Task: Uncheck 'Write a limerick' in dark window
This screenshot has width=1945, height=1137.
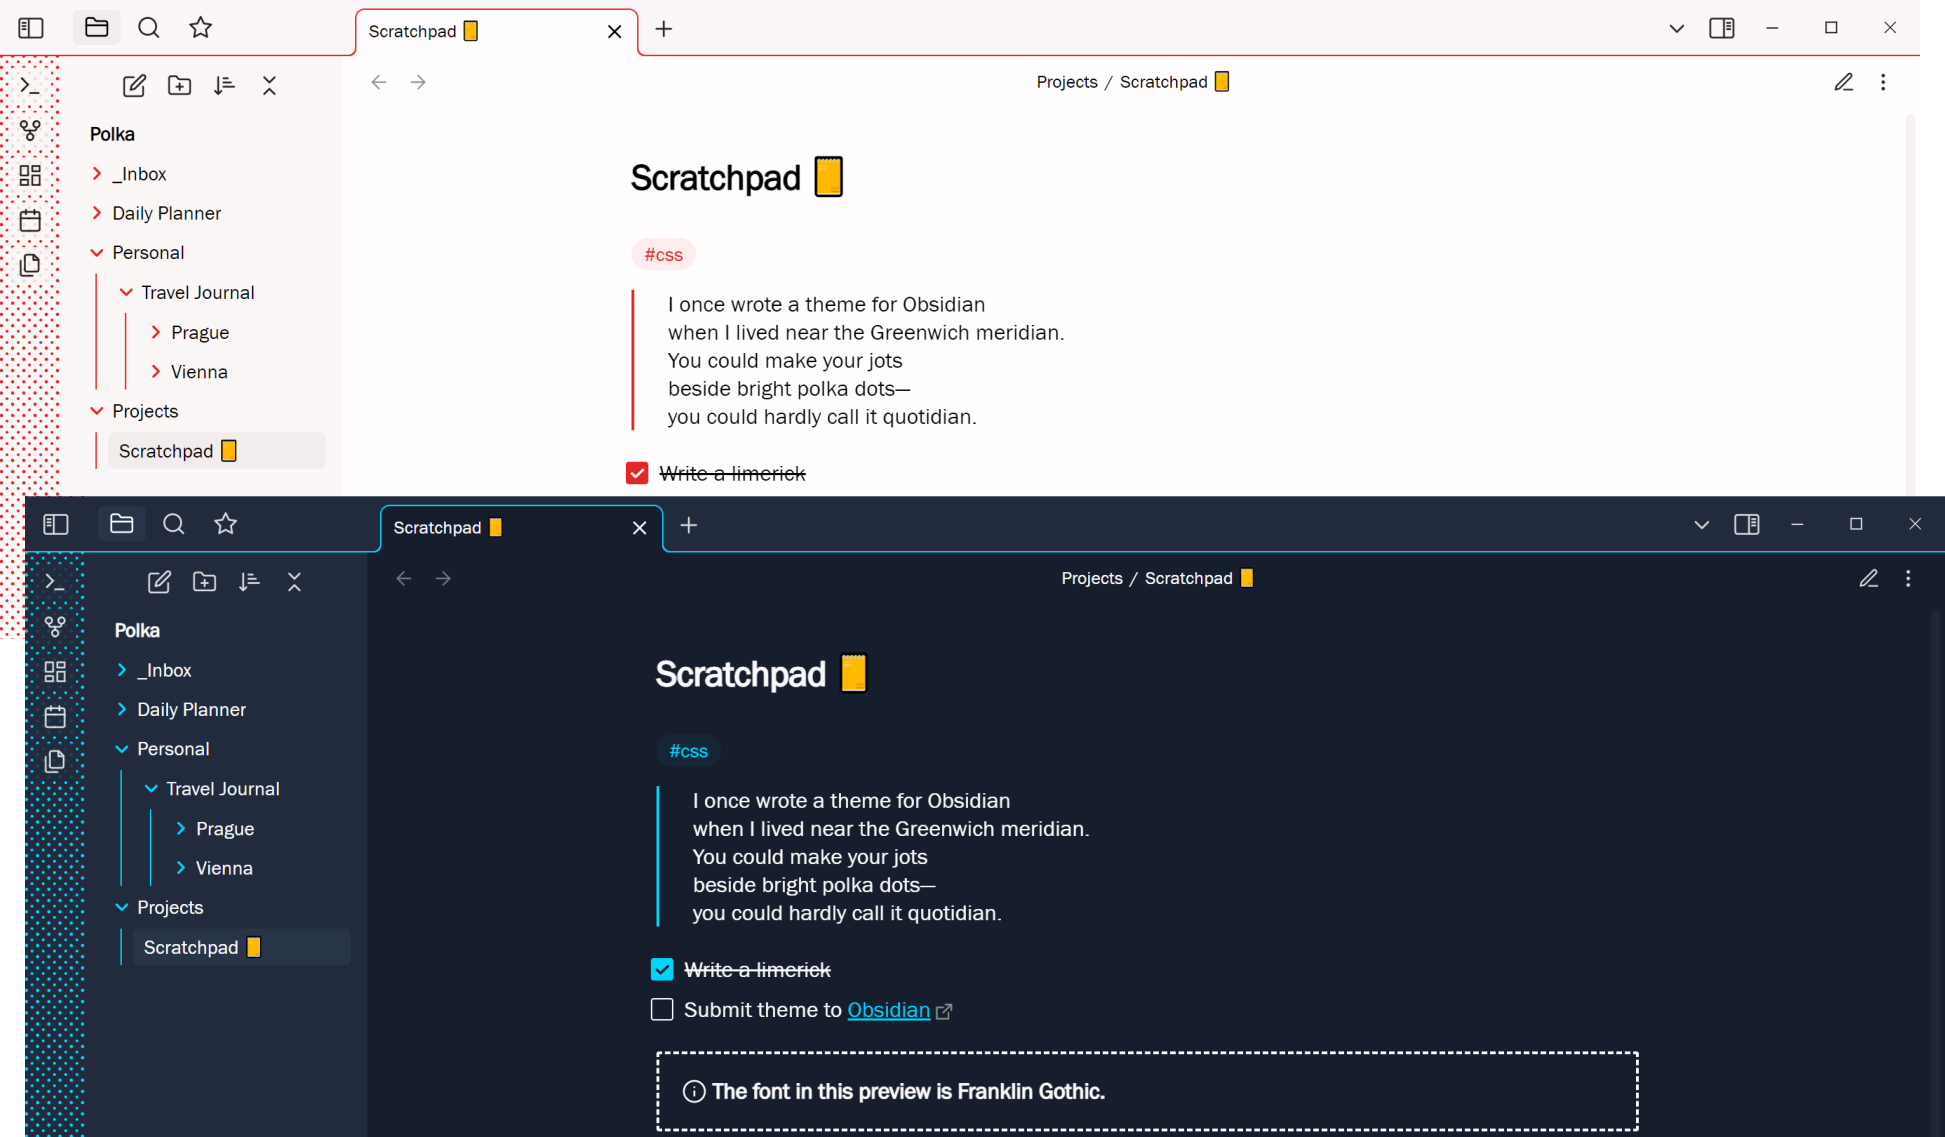Action: tap(662, 969)
